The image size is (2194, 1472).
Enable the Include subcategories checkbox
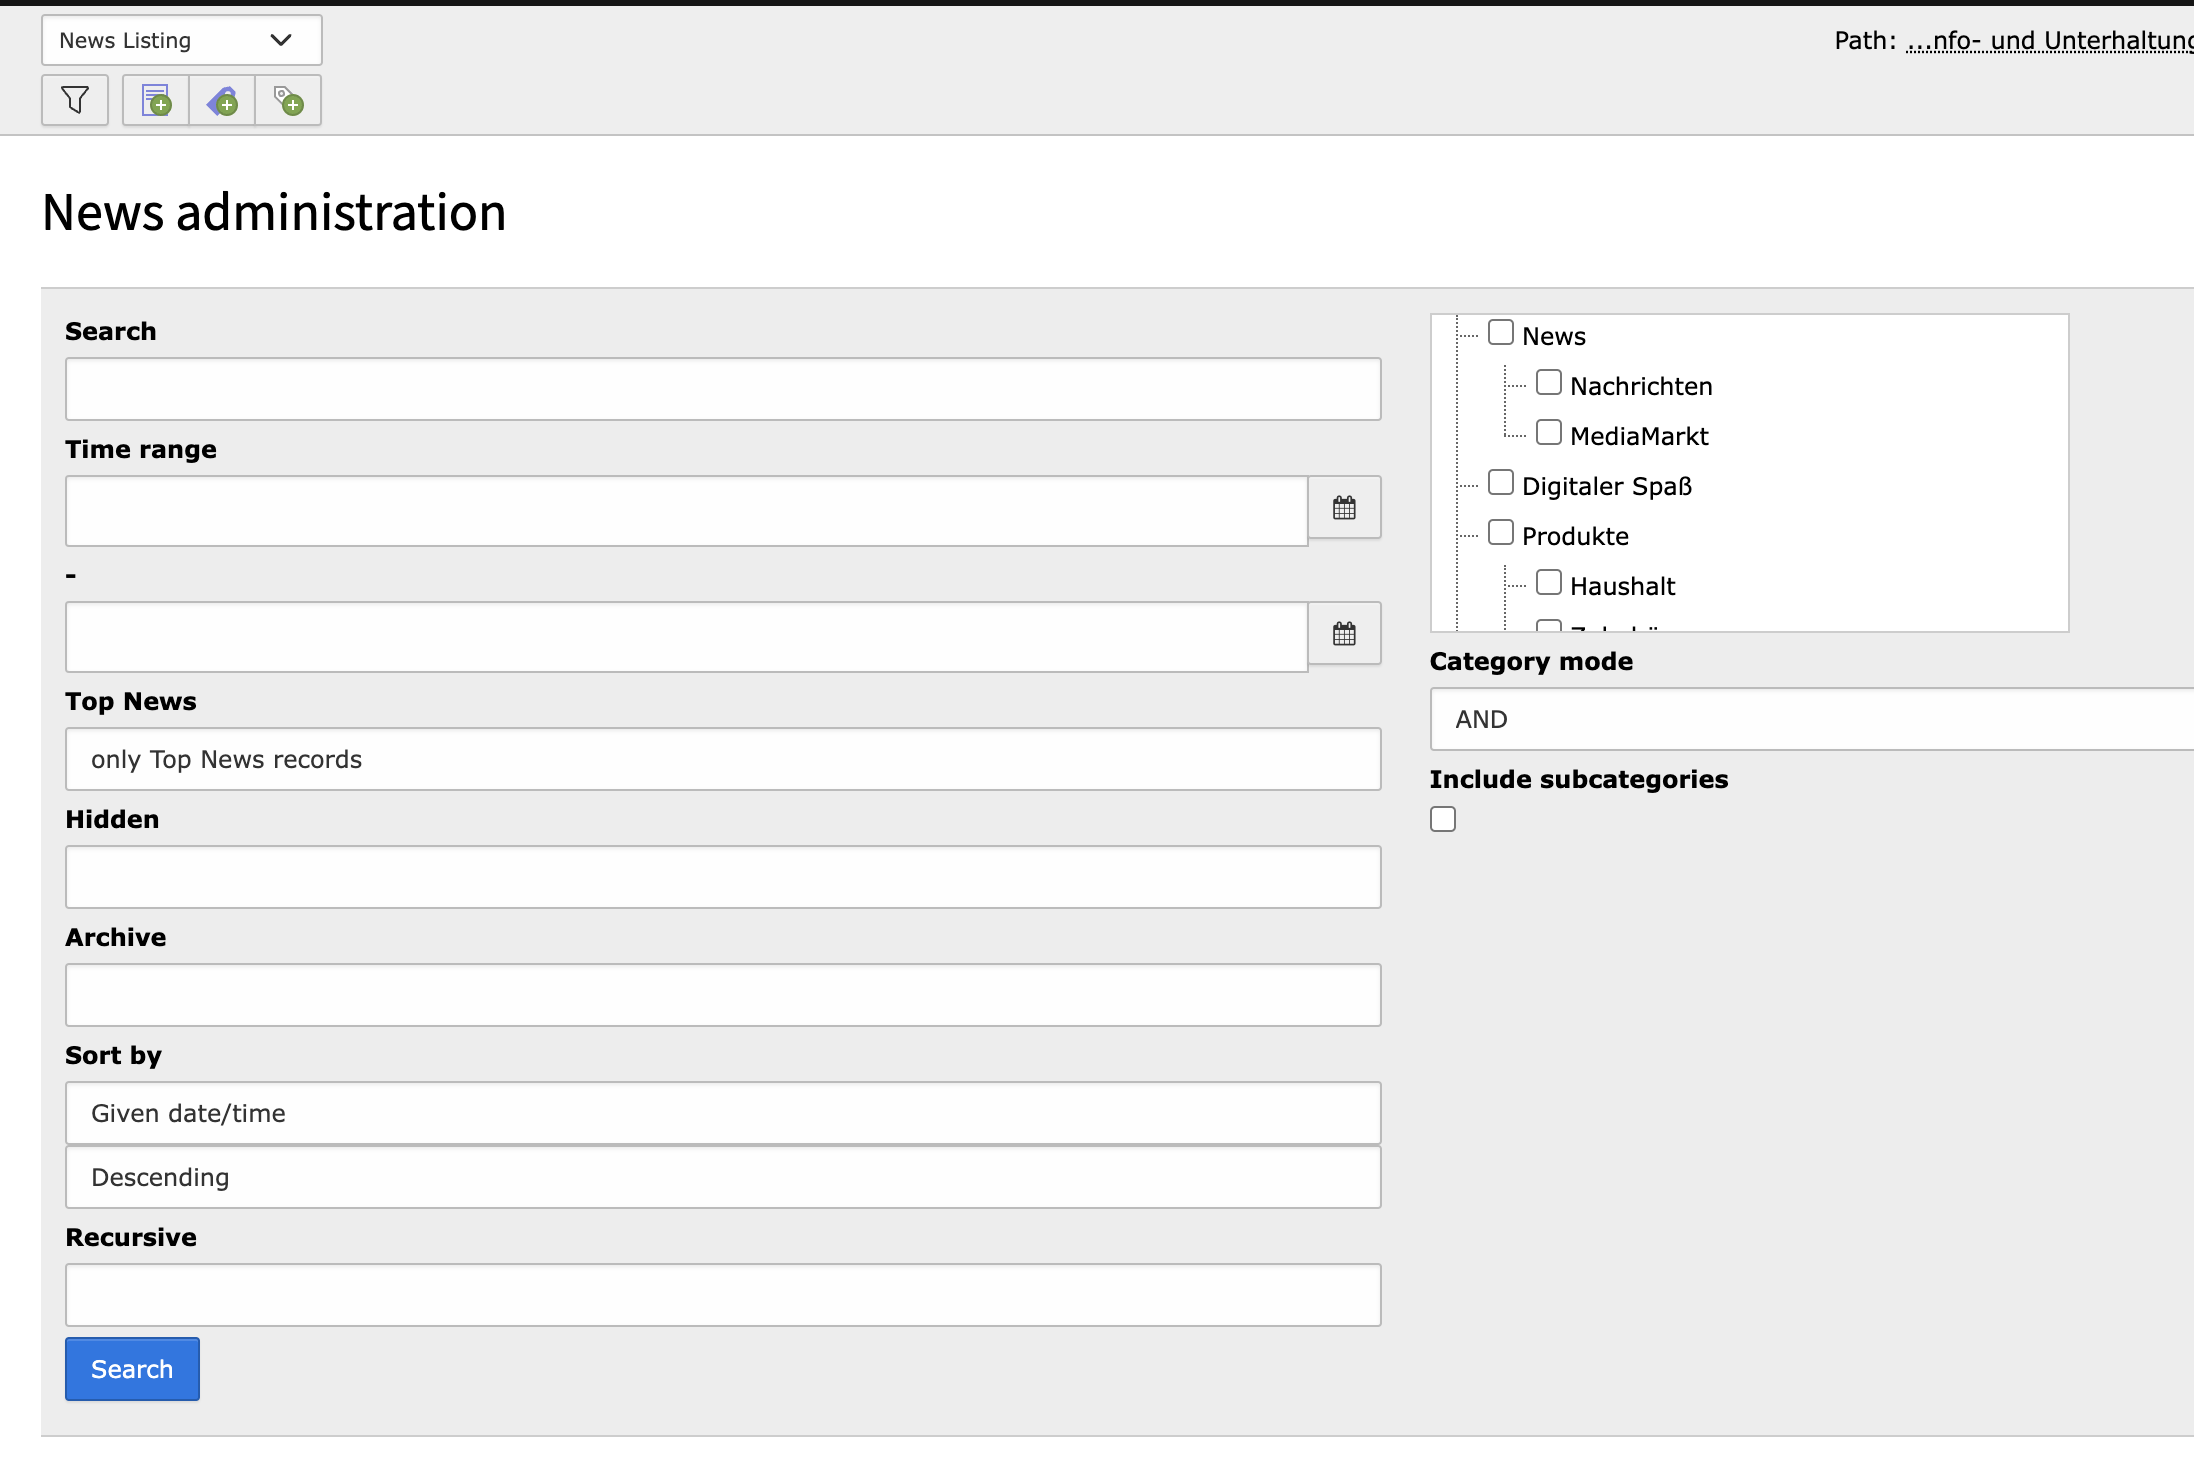1444,818
